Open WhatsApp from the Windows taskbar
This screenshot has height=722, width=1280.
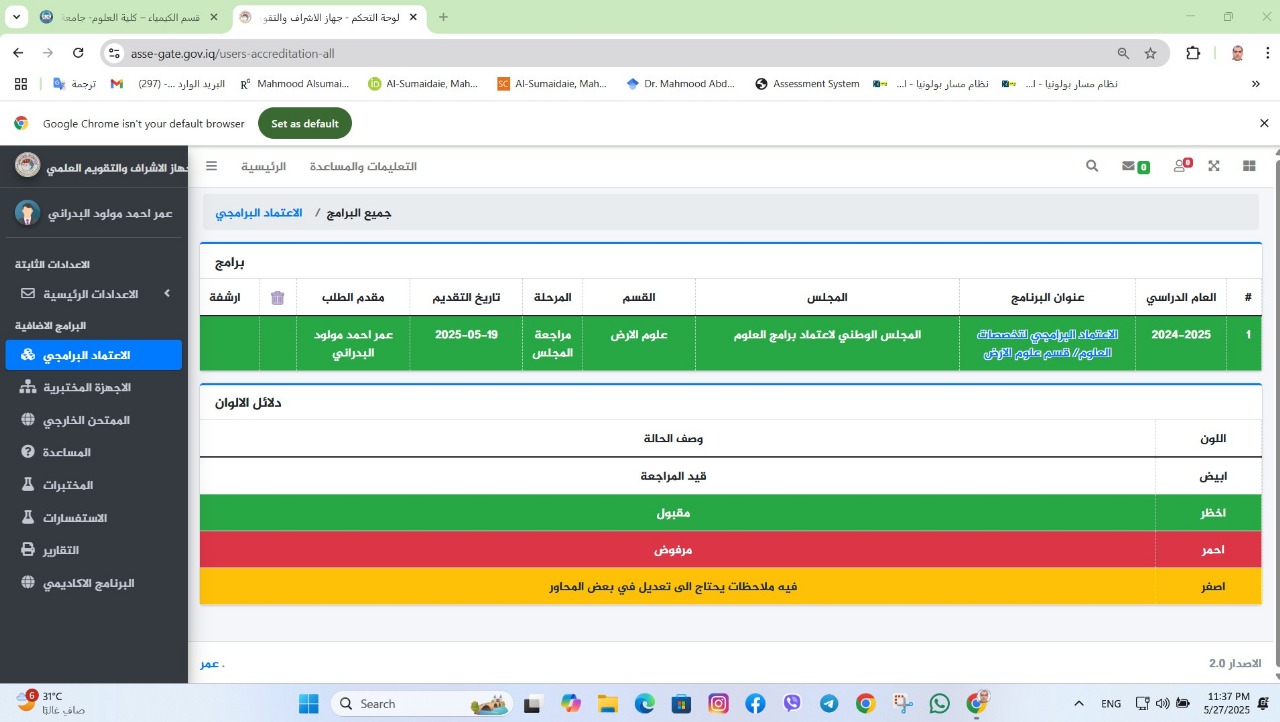pyautogui.click(x=939, y=703)
